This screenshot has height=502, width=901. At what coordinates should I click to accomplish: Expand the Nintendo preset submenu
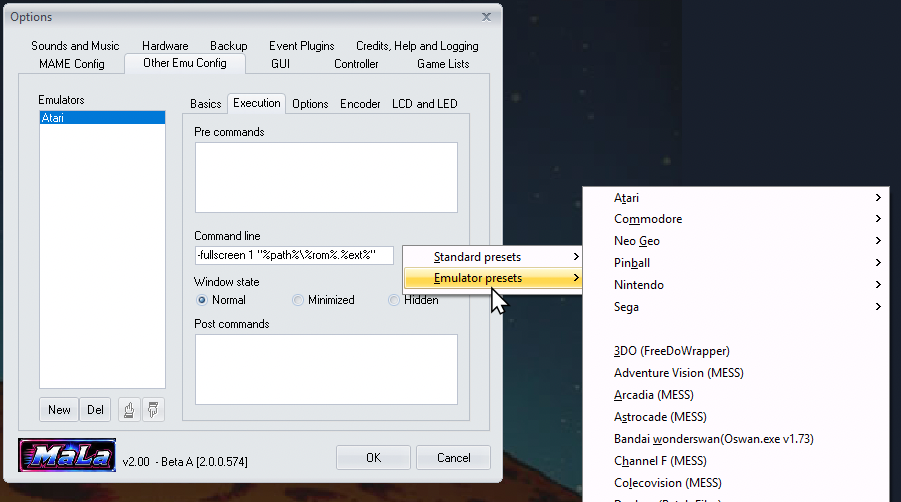(736, 284)
